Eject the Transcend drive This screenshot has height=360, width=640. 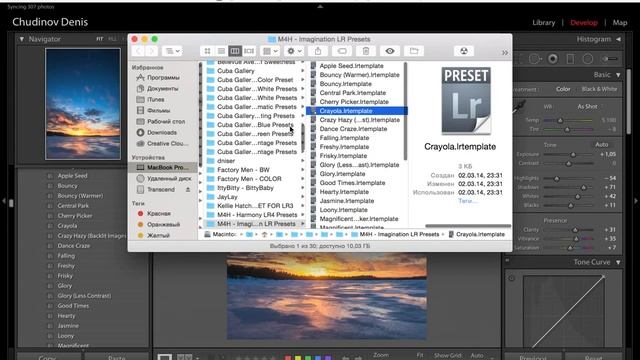click(188, 190)
